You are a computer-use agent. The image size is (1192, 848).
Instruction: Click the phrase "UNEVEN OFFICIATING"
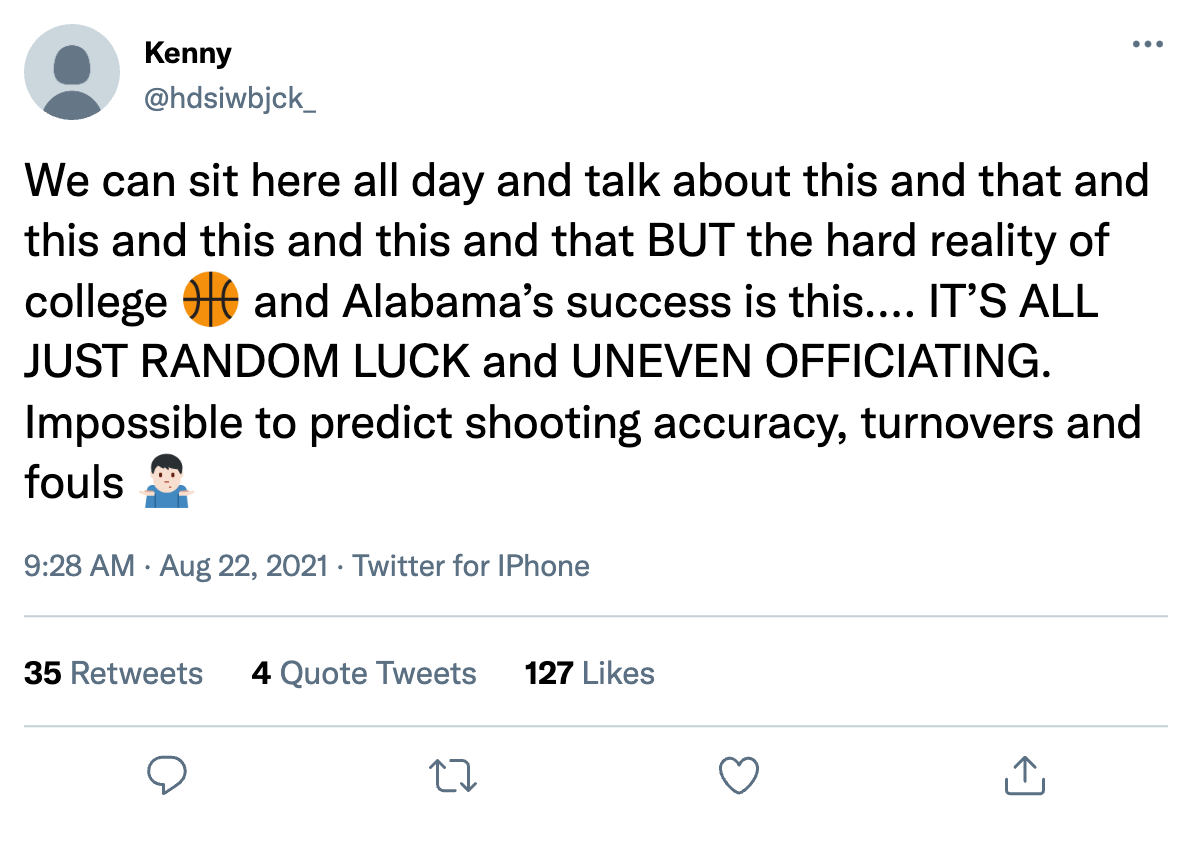810,362
